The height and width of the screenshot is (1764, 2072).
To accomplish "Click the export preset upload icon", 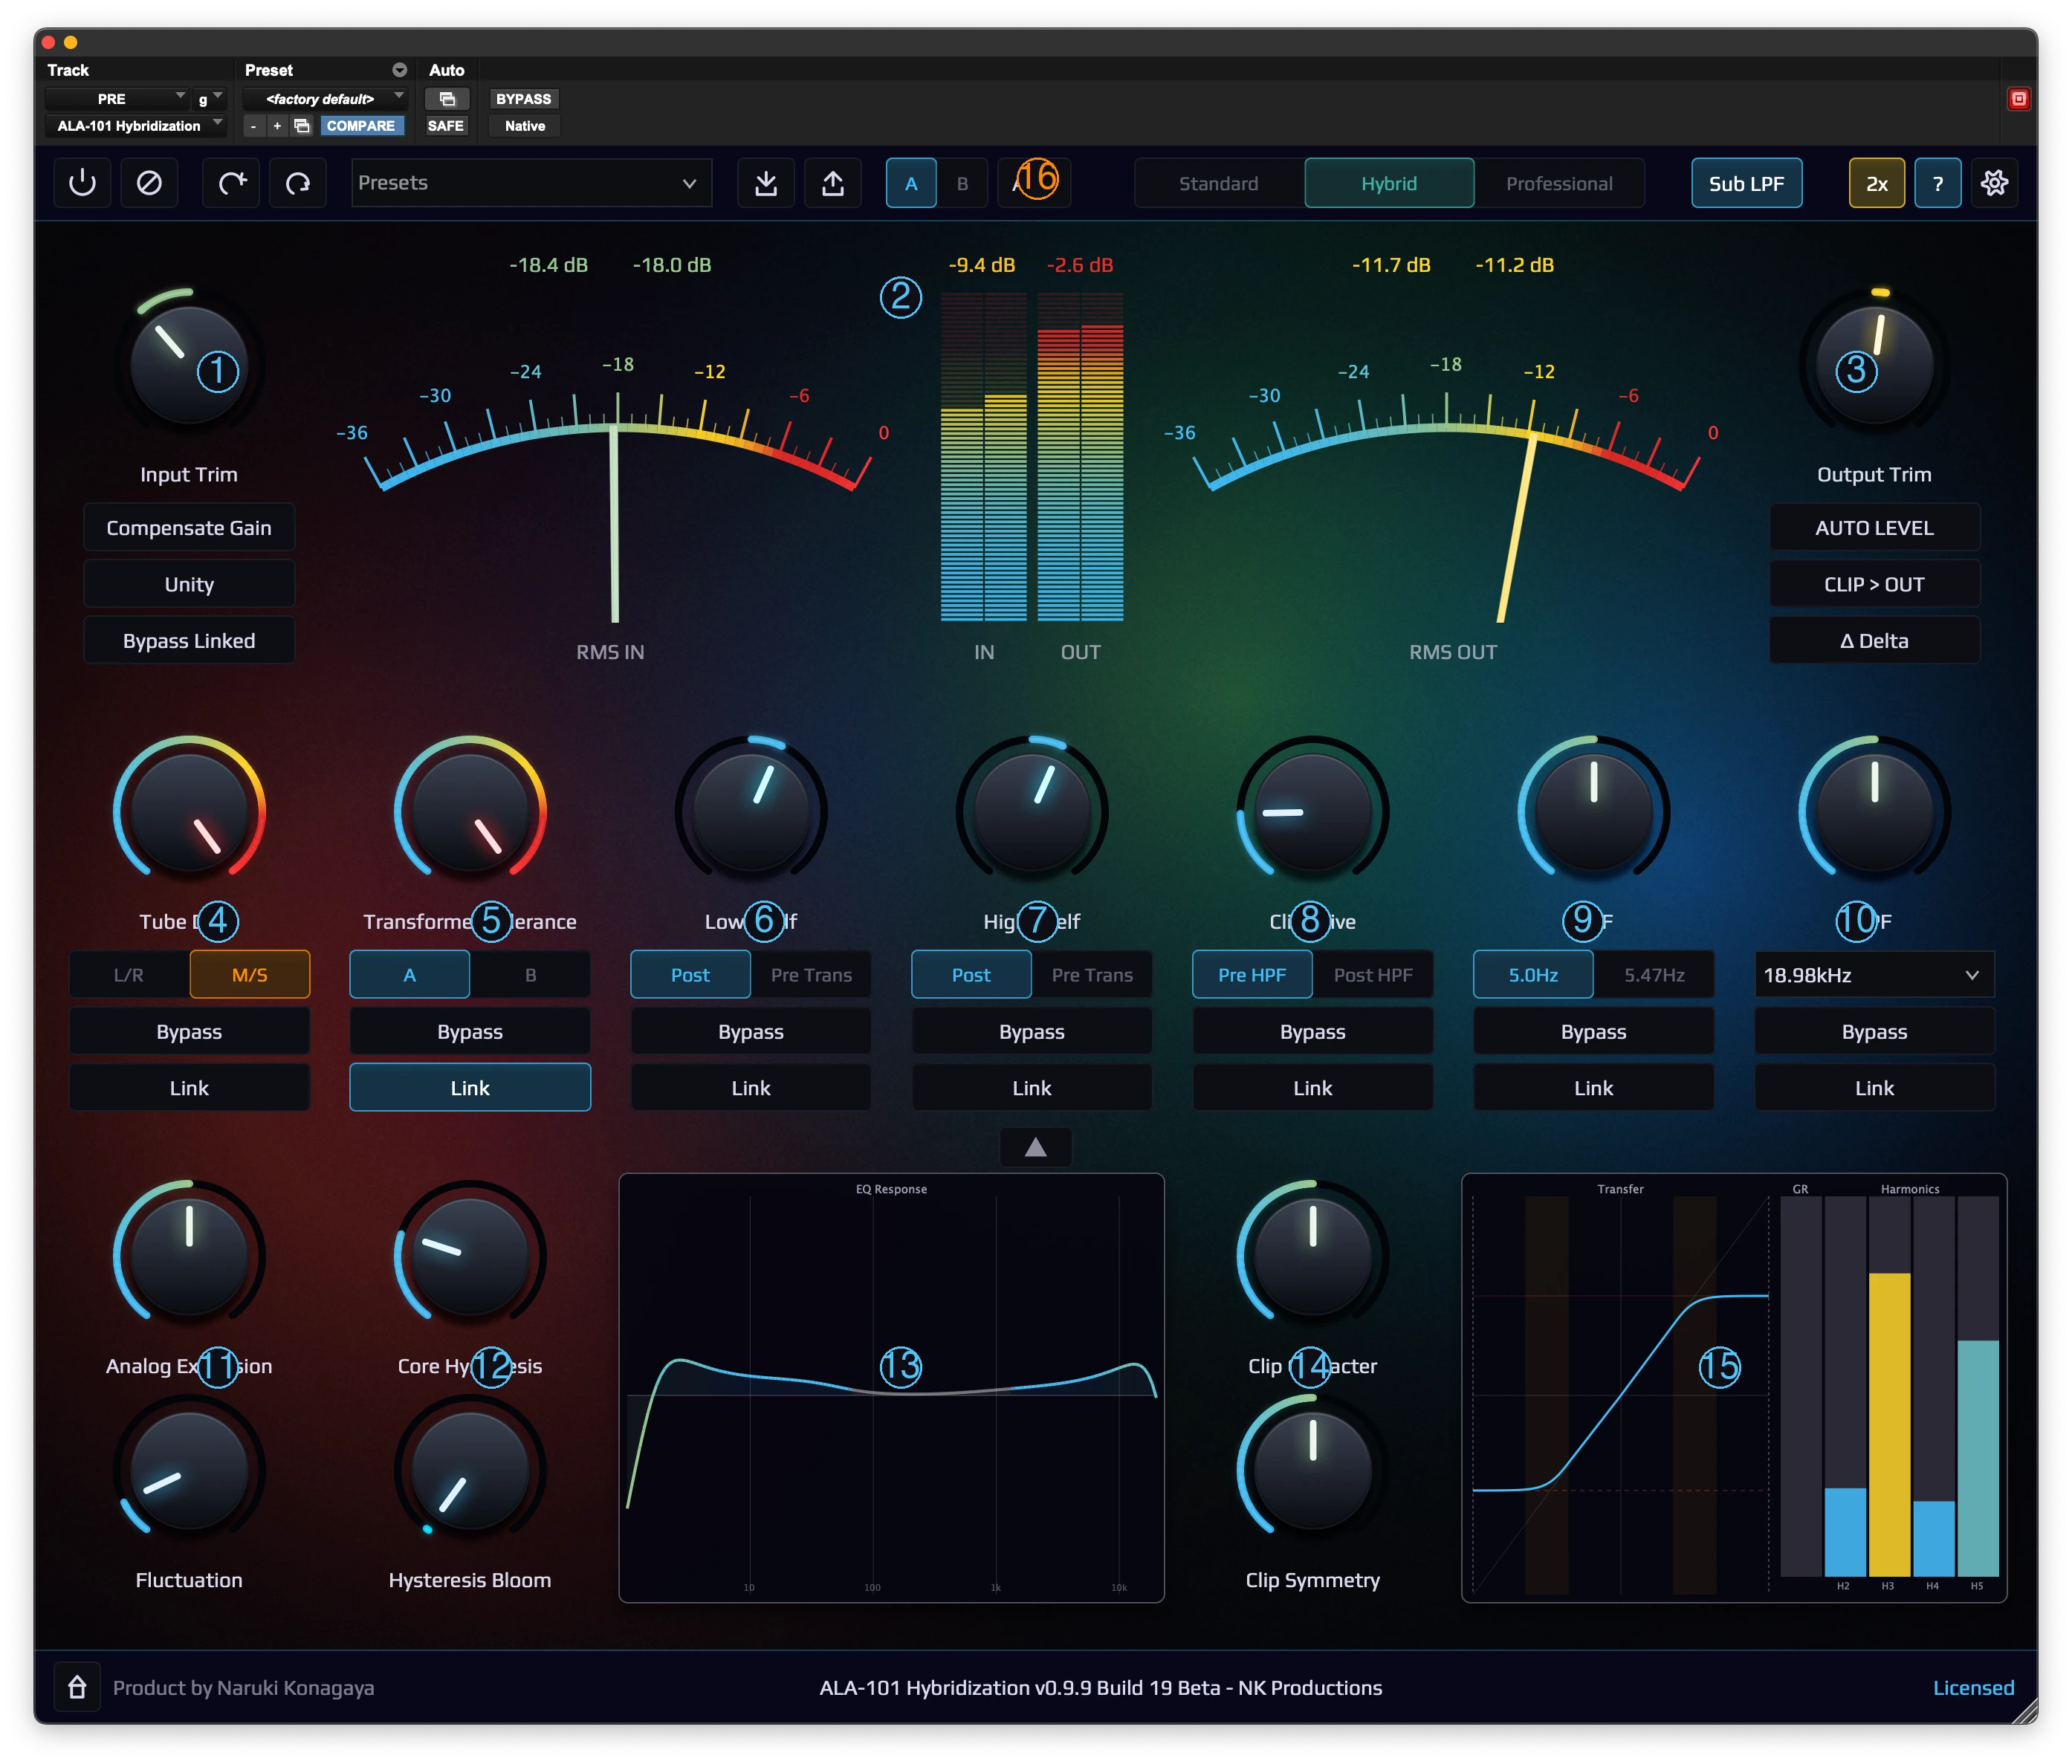I will (833, 183).
